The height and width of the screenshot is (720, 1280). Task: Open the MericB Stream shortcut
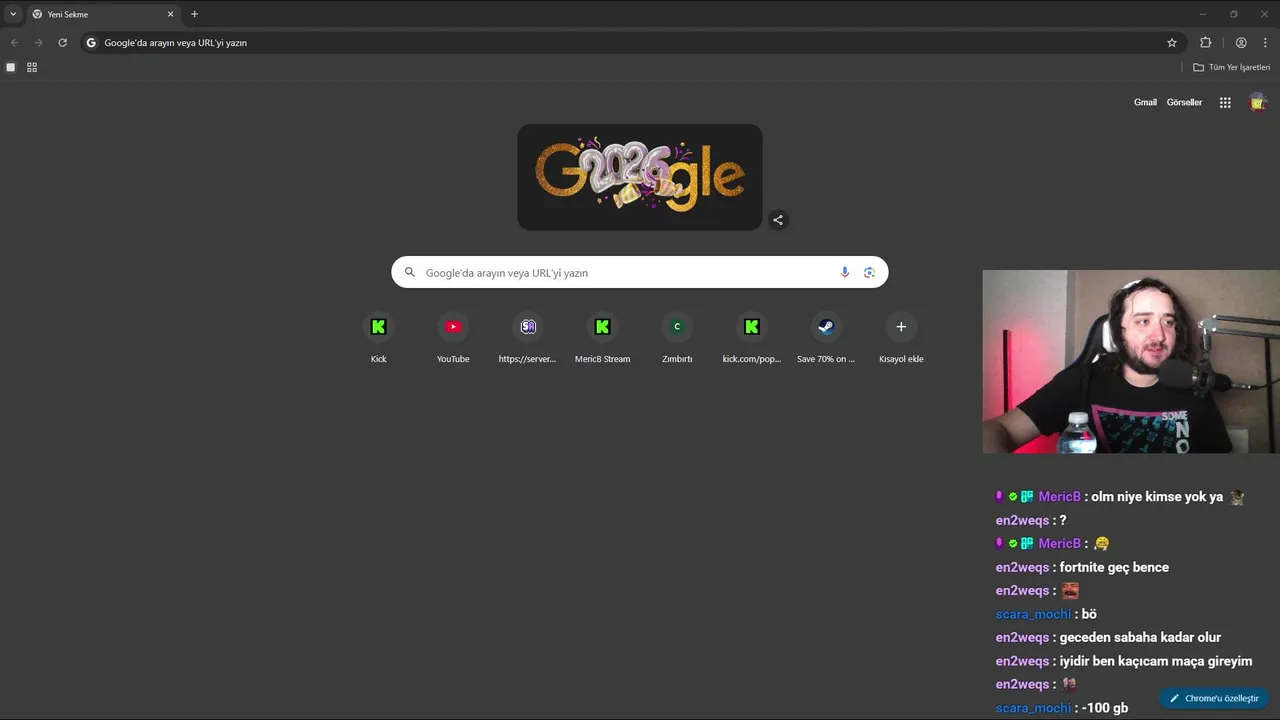pos(602,337)
